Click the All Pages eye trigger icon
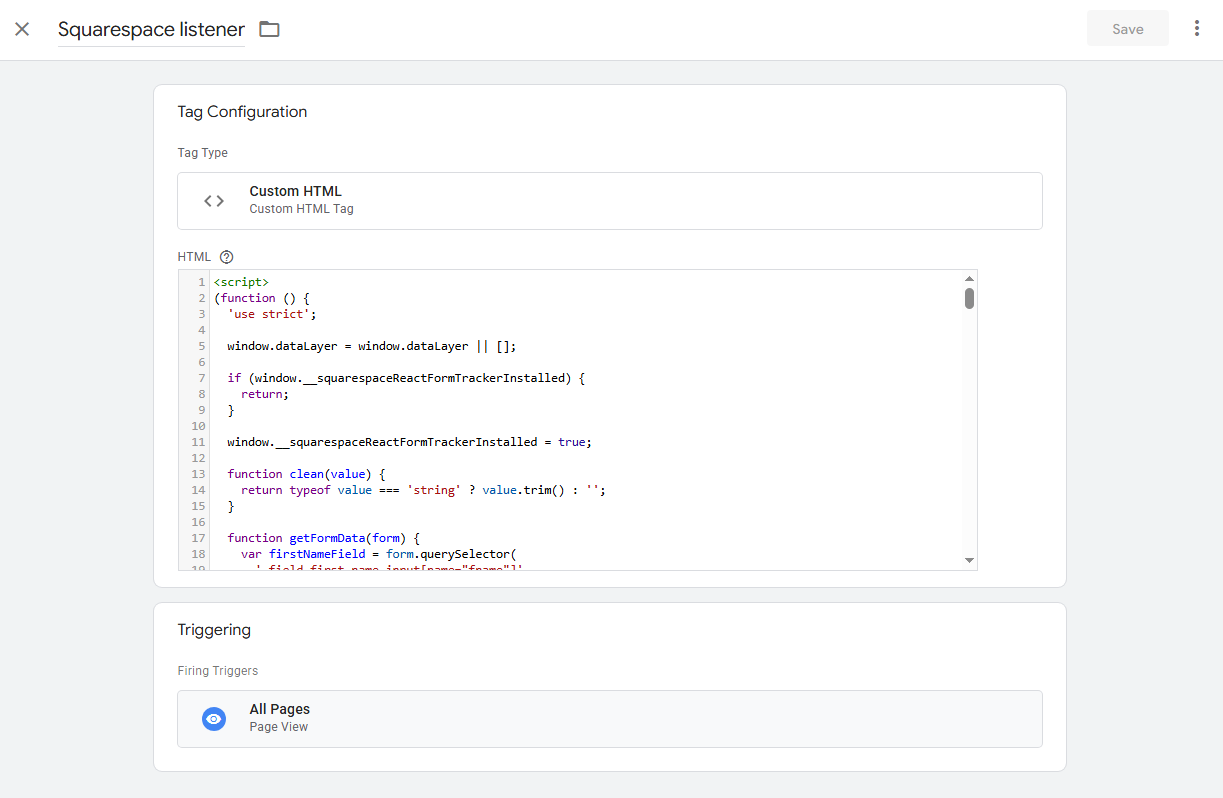The image size is (1223, 798). 214,719
